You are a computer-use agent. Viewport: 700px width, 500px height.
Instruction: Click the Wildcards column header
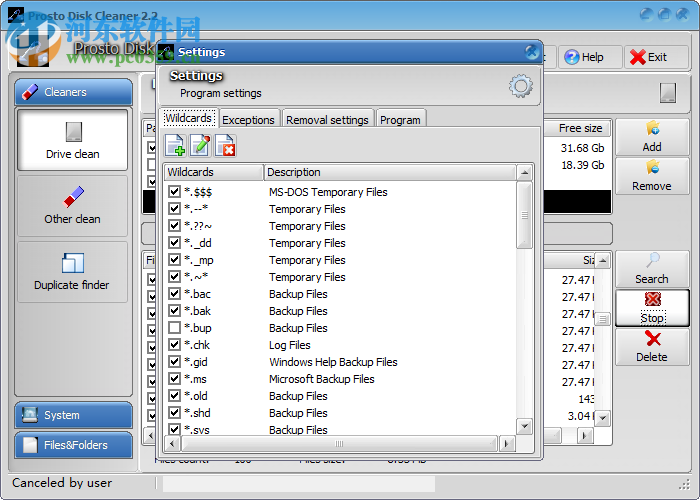click(x=213, y=172)
